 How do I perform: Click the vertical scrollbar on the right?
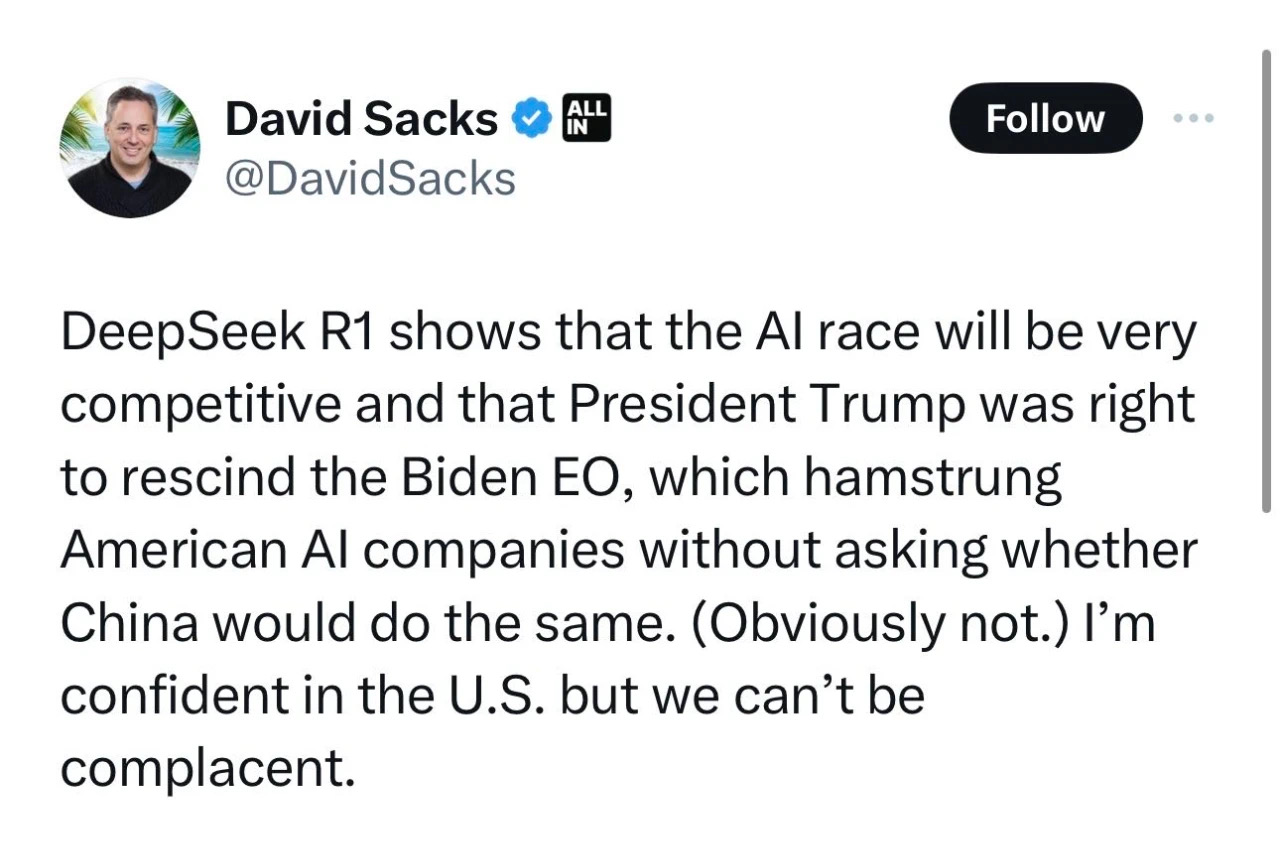(x=1268, y=280)
